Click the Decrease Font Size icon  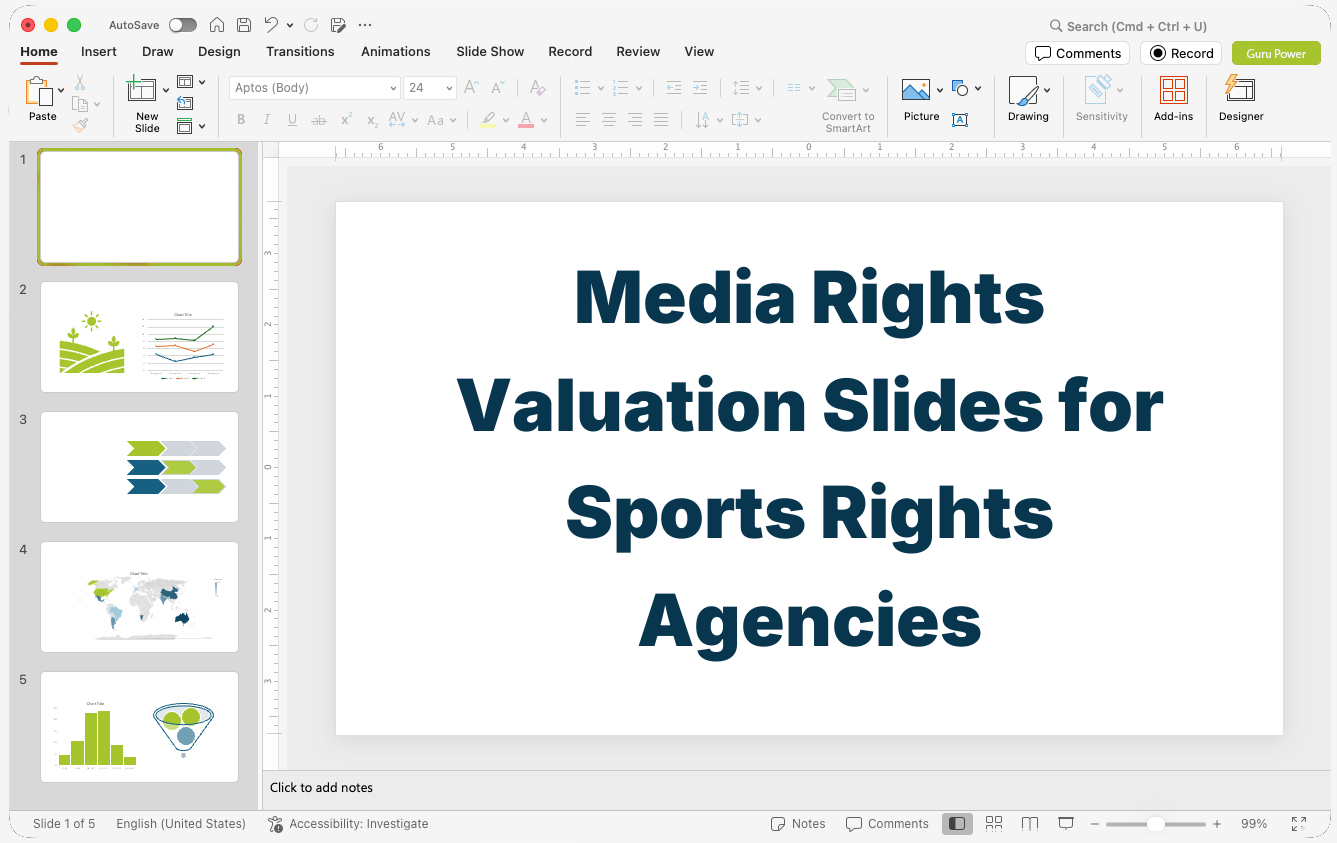(x=497, y=88)
